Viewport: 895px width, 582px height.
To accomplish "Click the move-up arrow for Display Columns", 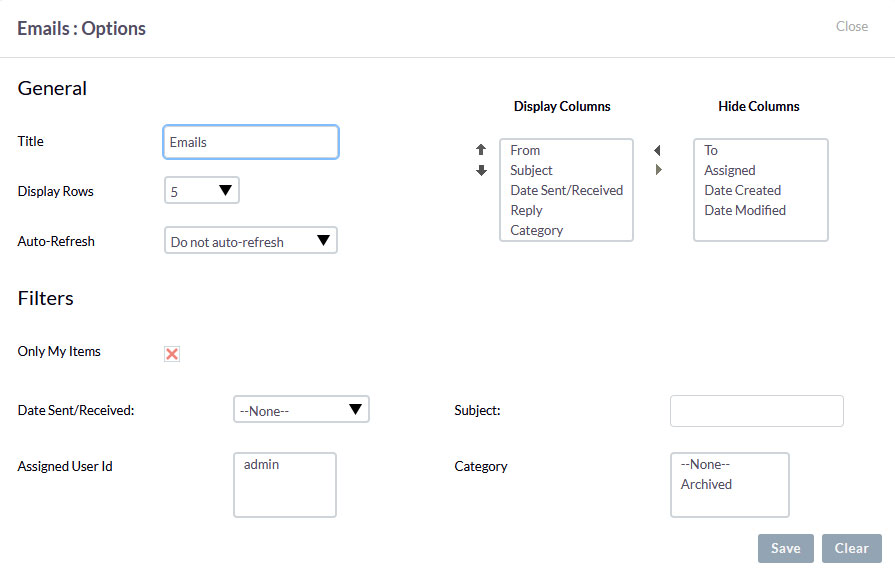I will [482, 150].
